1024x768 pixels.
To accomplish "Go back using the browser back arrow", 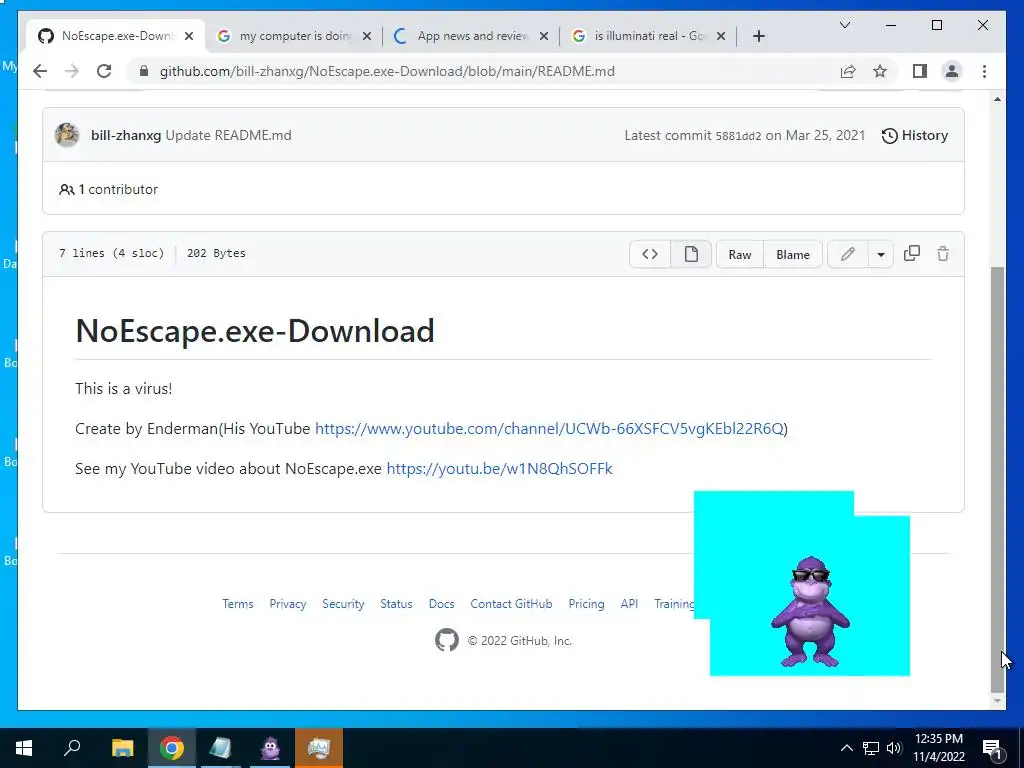I will point(40,71).
